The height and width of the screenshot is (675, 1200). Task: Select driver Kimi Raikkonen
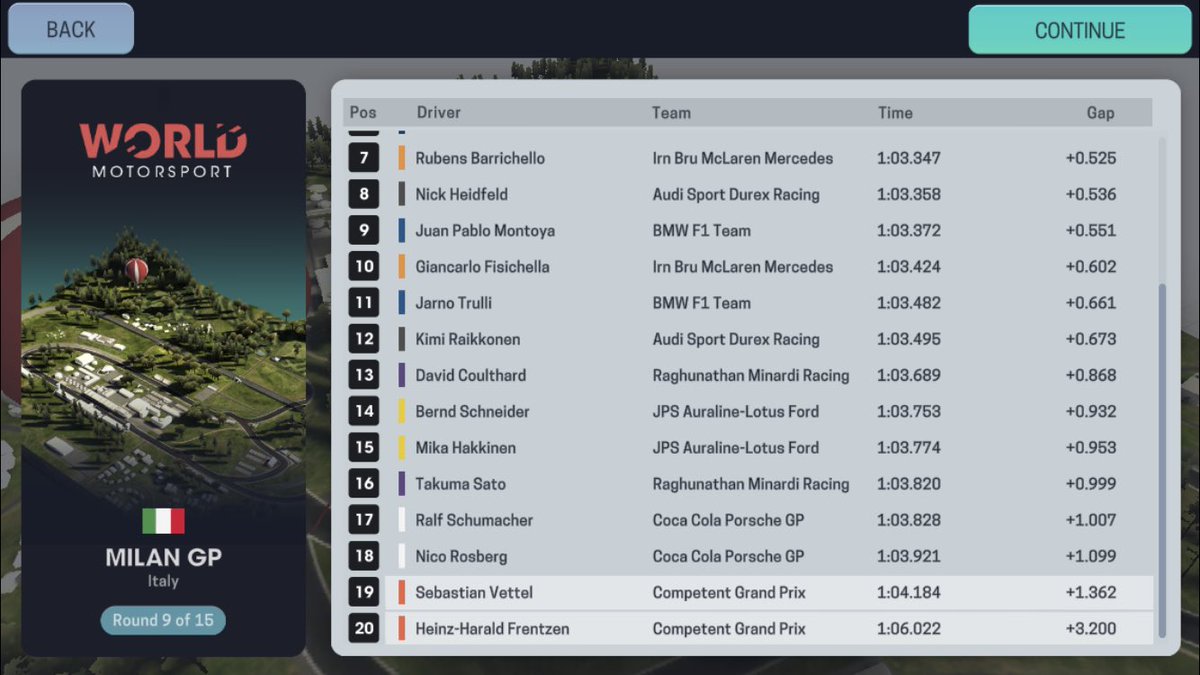[x=468, y=339]
